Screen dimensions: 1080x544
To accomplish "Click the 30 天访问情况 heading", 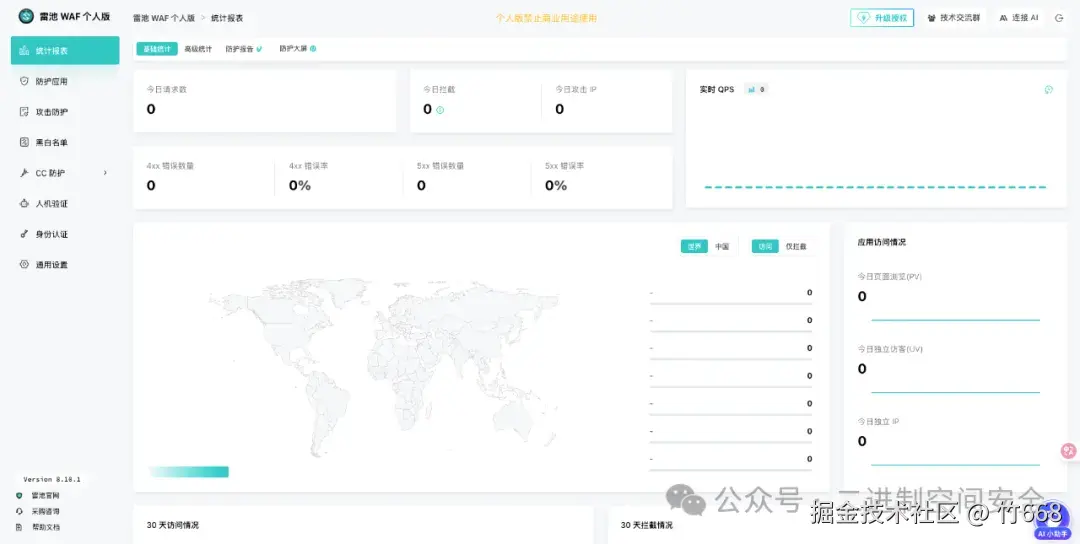I will click(173, 525).
